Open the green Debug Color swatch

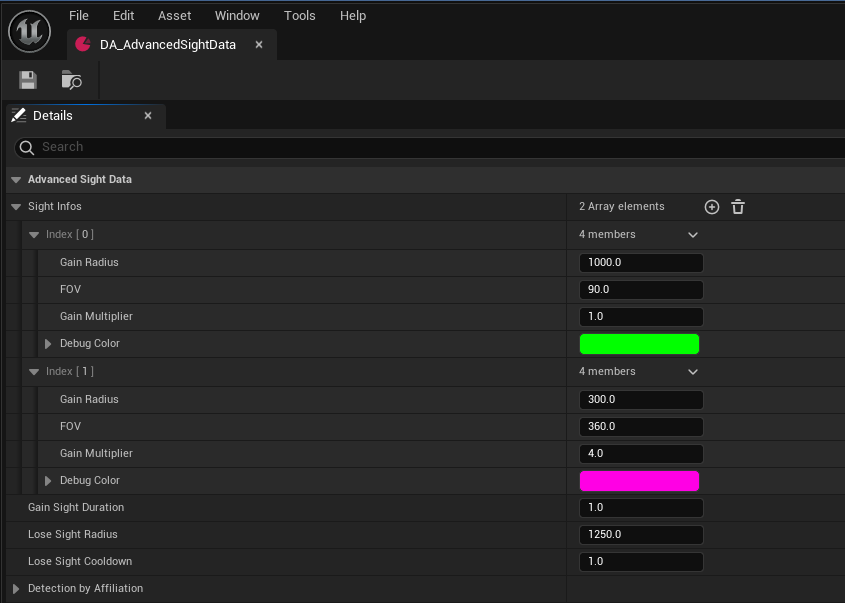click(639, 344)
